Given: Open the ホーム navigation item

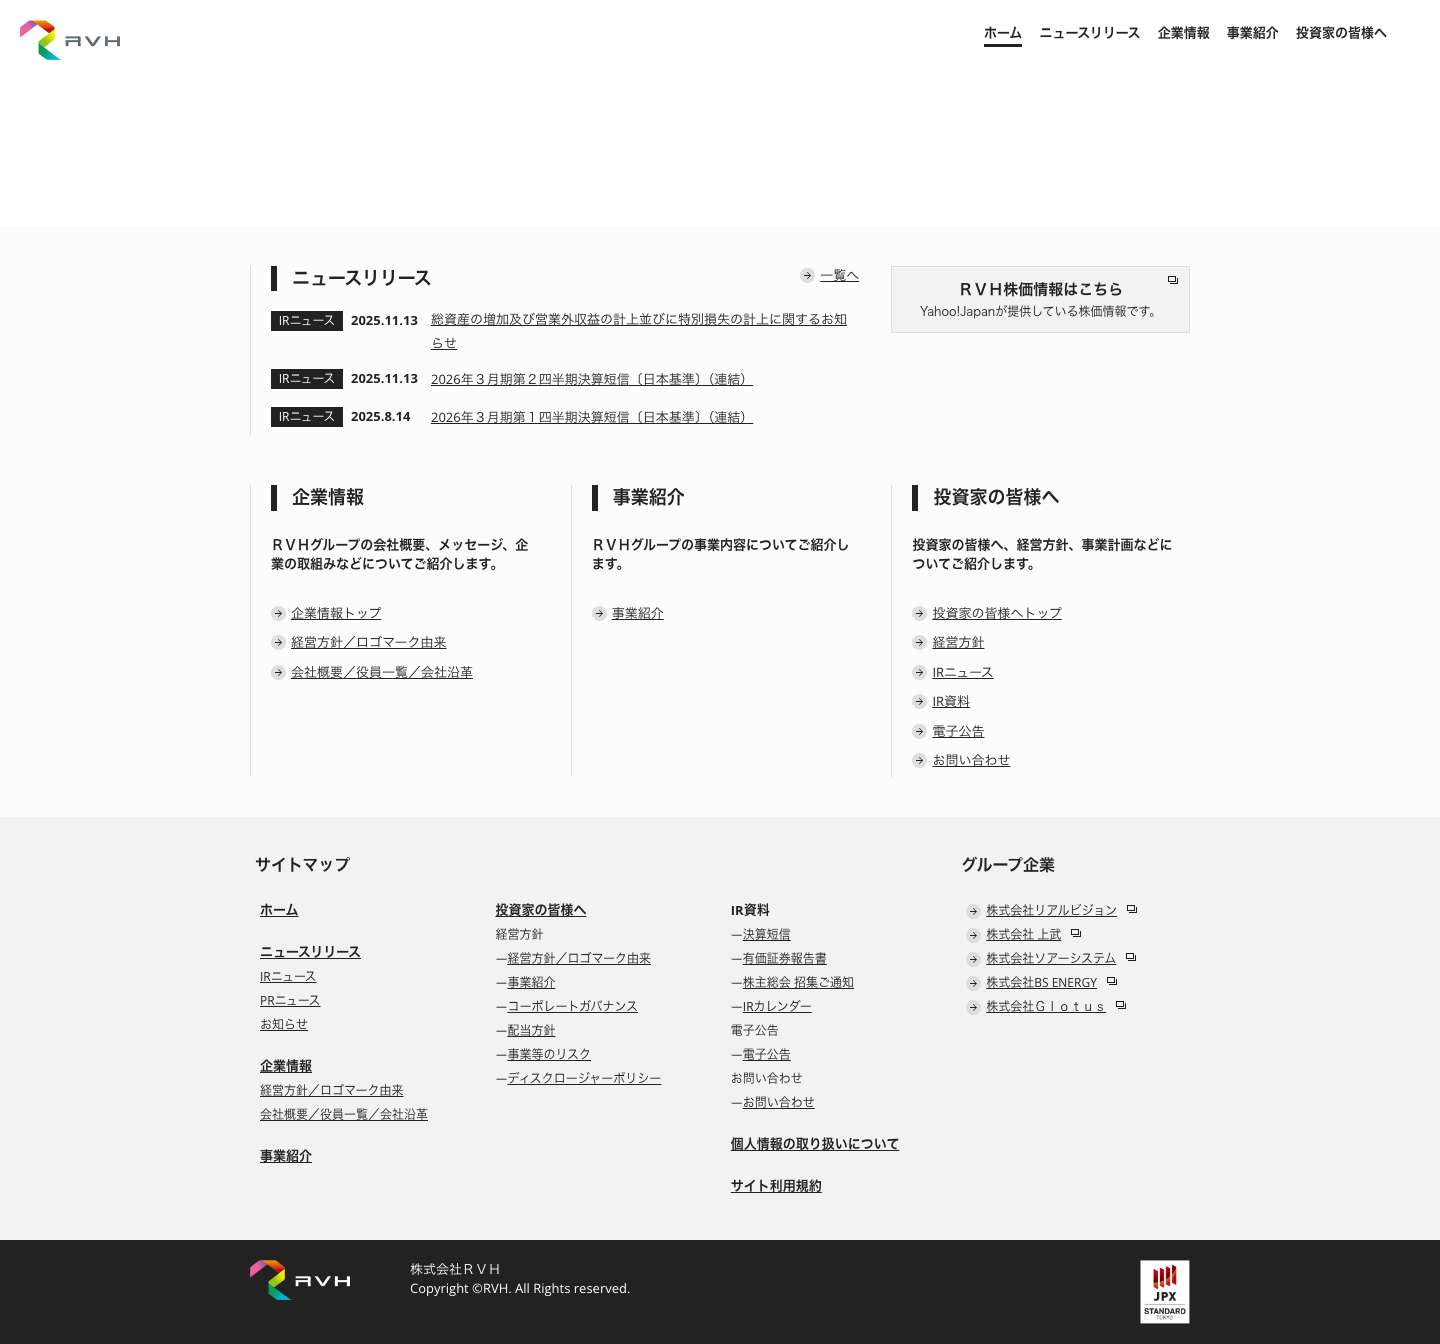Looking at the screenshot, I should [1002, 33].
